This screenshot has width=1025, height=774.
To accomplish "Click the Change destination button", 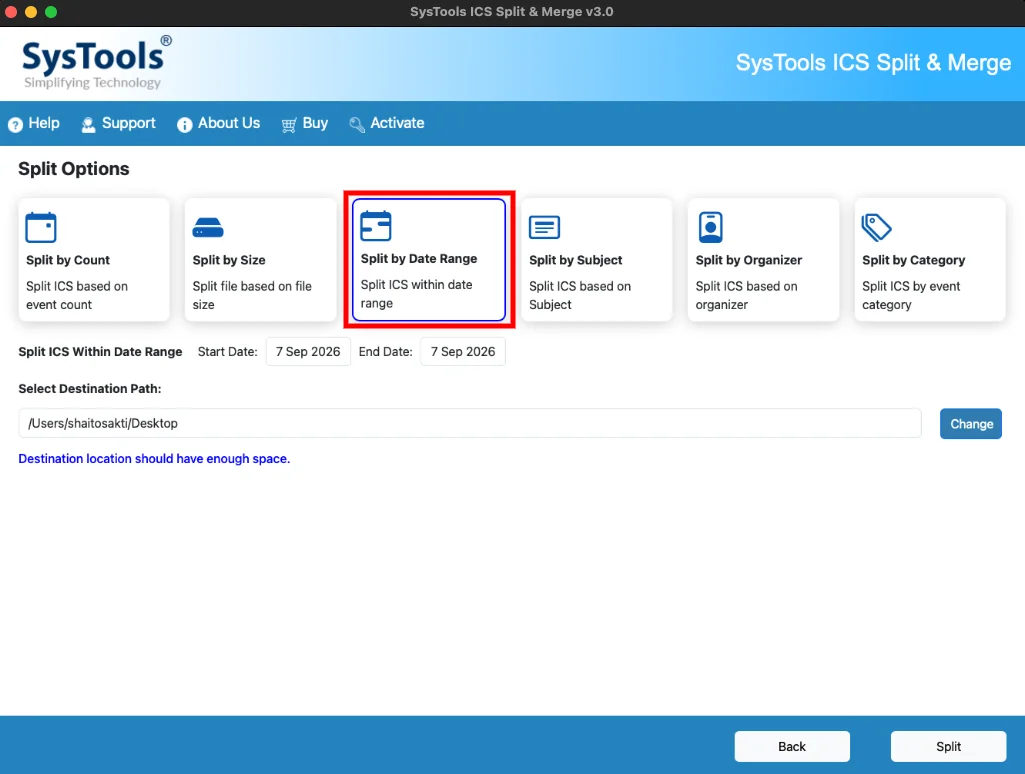I will (x=971, y=424).
